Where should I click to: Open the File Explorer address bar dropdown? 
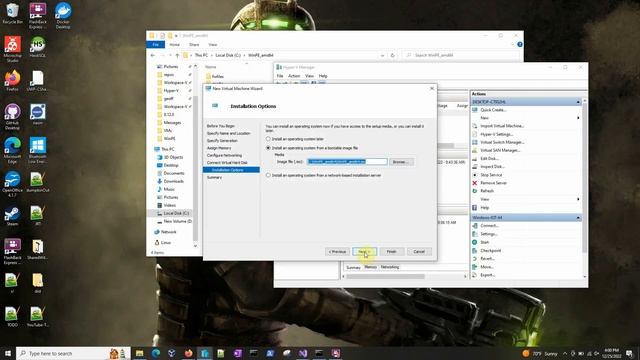tap(382, 55)
